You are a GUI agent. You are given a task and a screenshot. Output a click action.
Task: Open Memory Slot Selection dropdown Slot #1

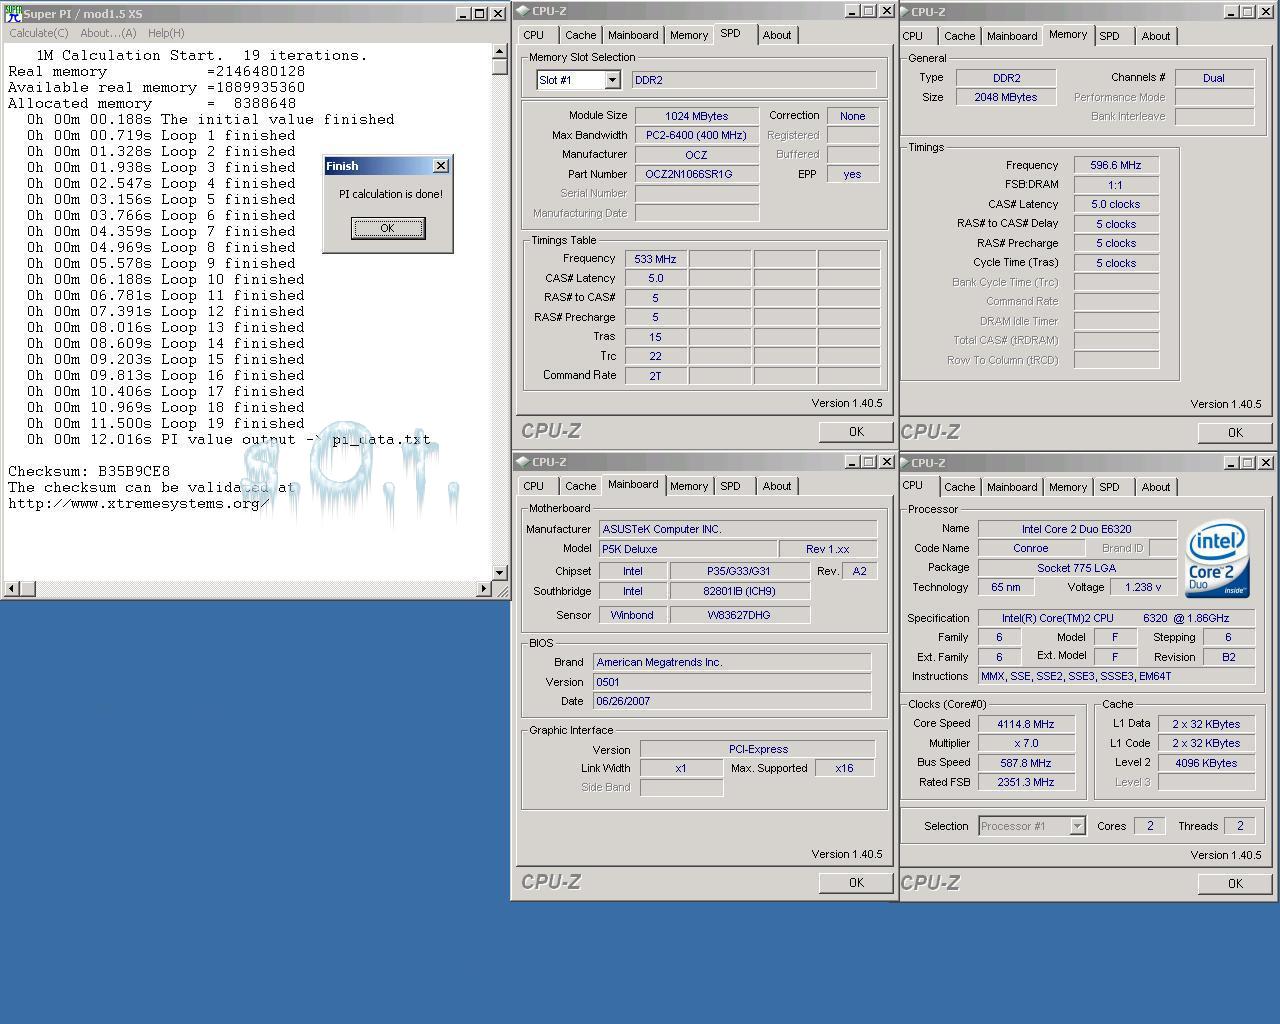click(x=612, y=80)
